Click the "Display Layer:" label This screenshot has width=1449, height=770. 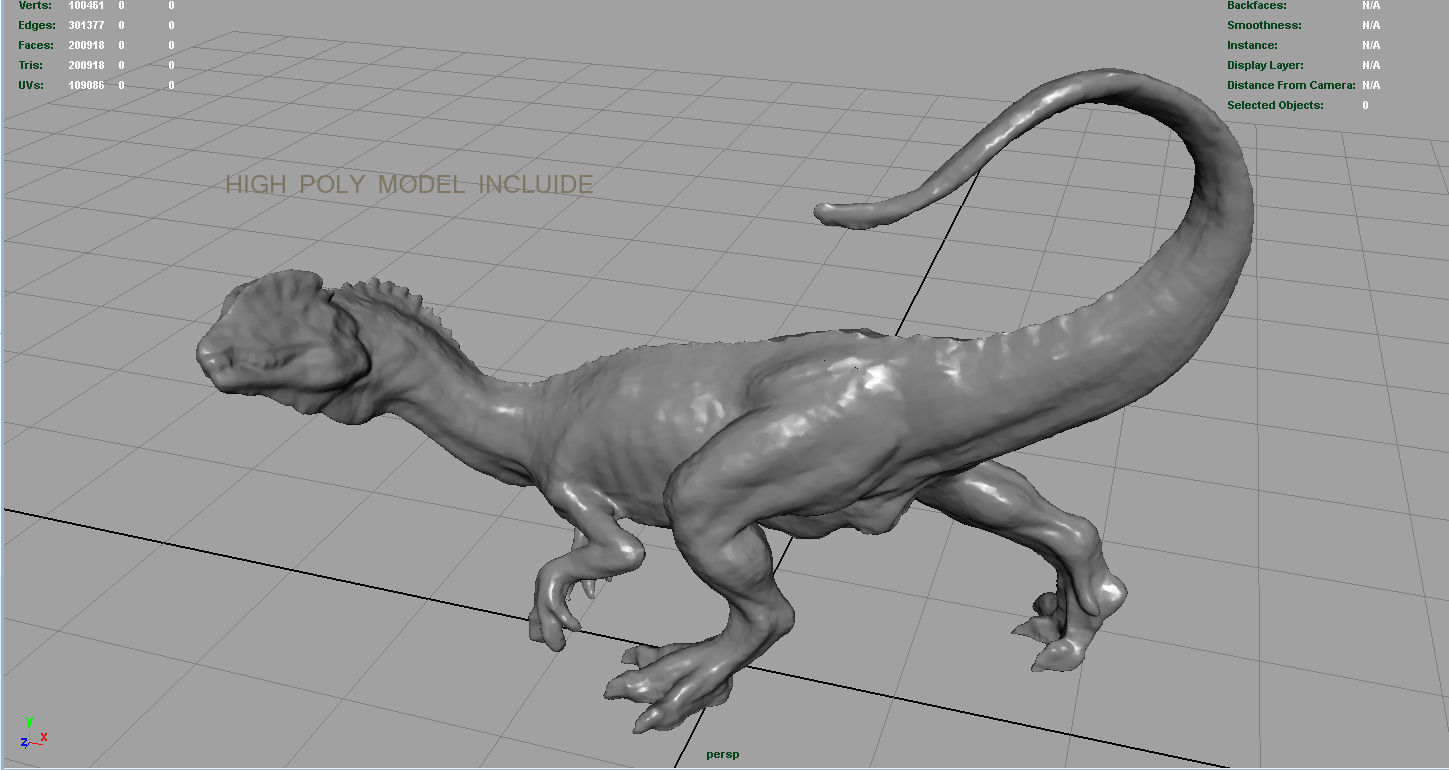tap(1265, 65)
